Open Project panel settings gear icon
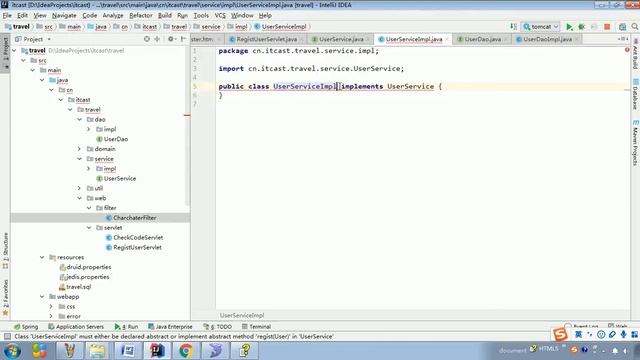The width and height of the screenshot is (640, 360). (171, 39)
